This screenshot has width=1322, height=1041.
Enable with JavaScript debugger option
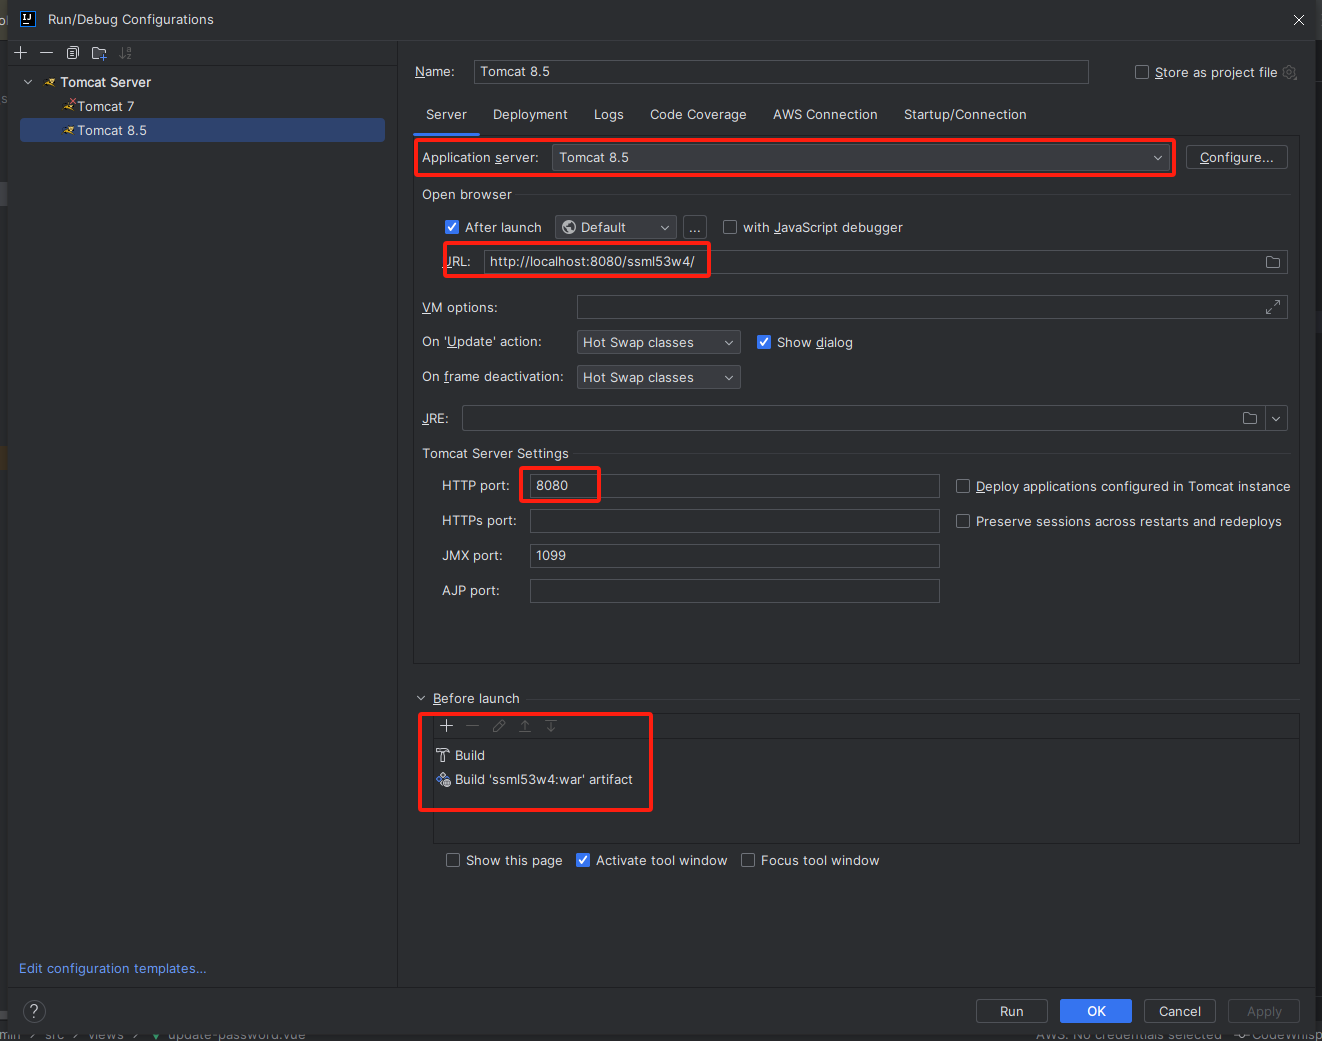[730, 227]
